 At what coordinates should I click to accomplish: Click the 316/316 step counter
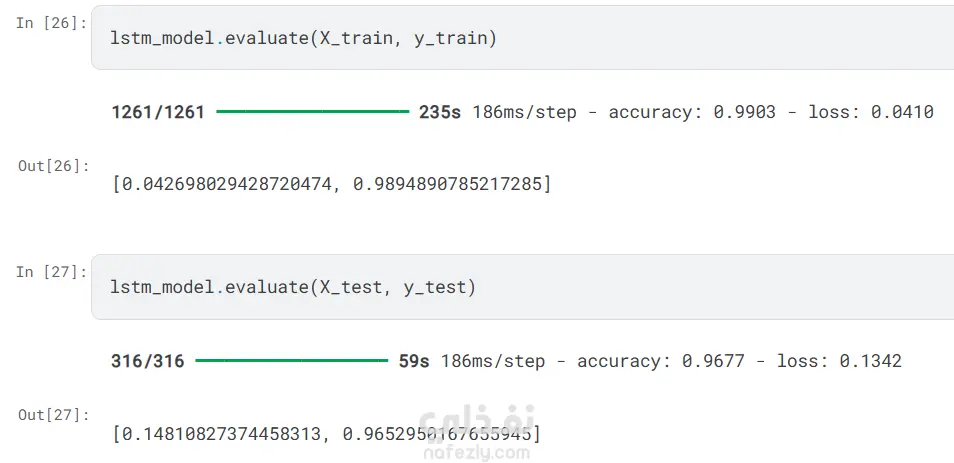tap(148, 361)
